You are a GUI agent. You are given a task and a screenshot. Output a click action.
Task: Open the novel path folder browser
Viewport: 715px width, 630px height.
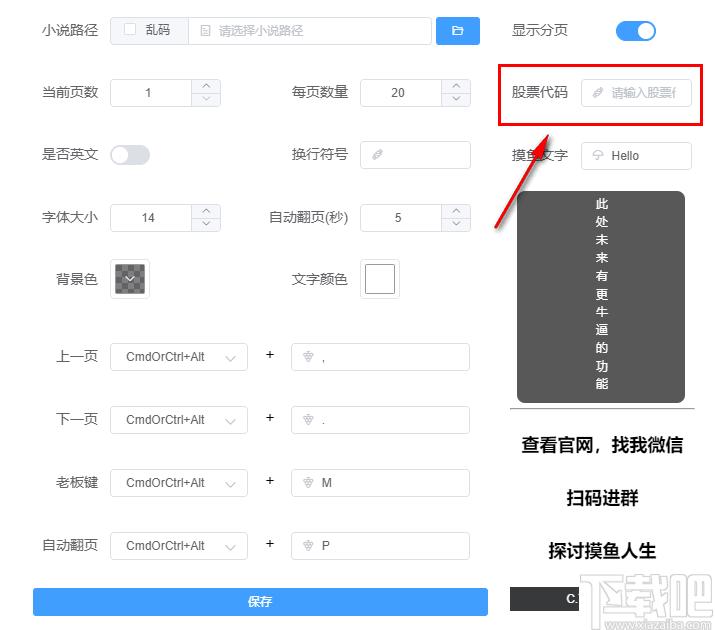pos(457,31)
